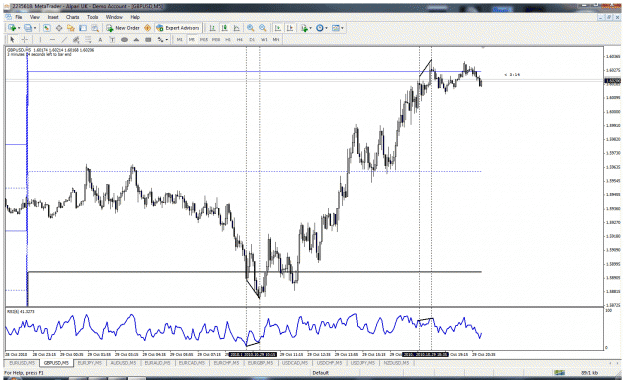Click the Templates icon
This screenshot has width=625, height=380.
pos(336,28)
